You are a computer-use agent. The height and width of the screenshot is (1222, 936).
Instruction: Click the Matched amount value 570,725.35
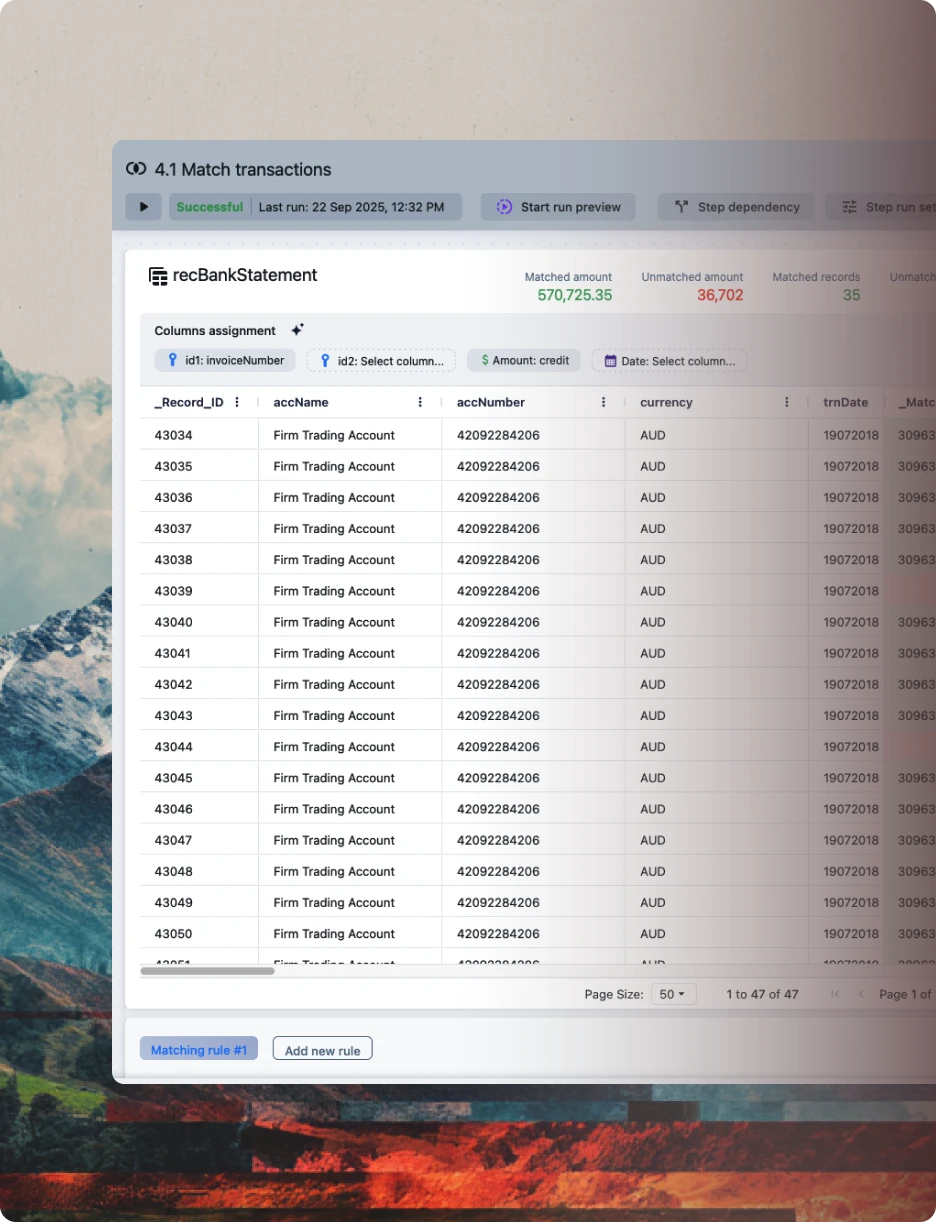pyautogui.click(x=575, y=295)
